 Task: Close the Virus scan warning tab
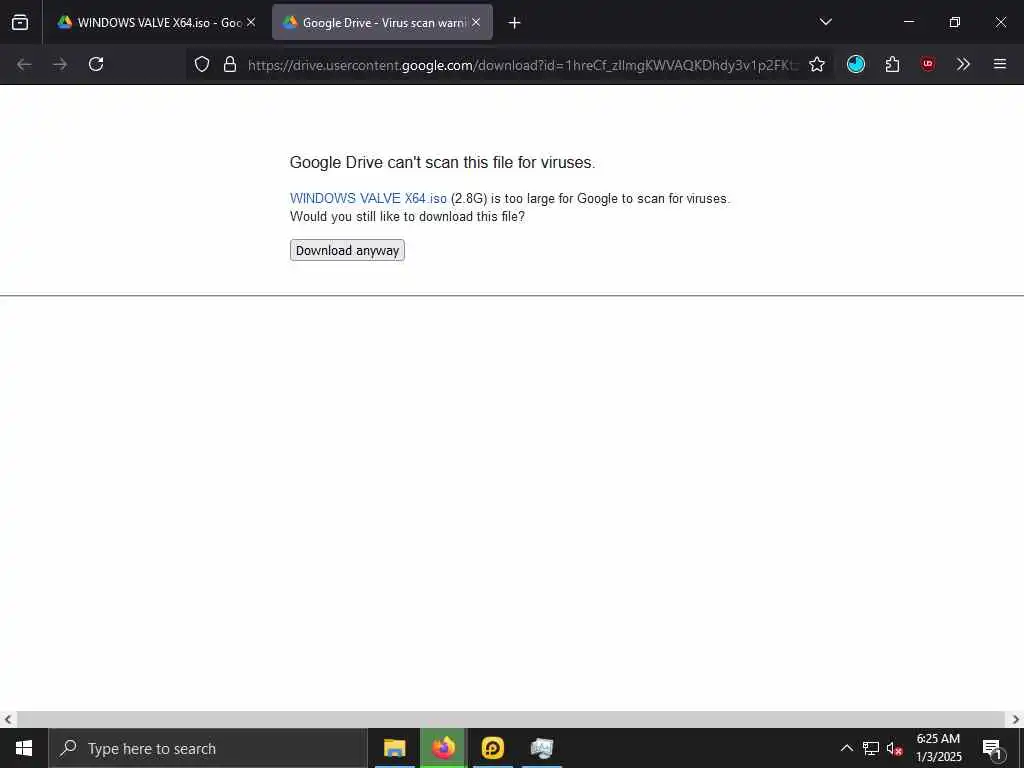pyautogui.click(x=476, y=22)
